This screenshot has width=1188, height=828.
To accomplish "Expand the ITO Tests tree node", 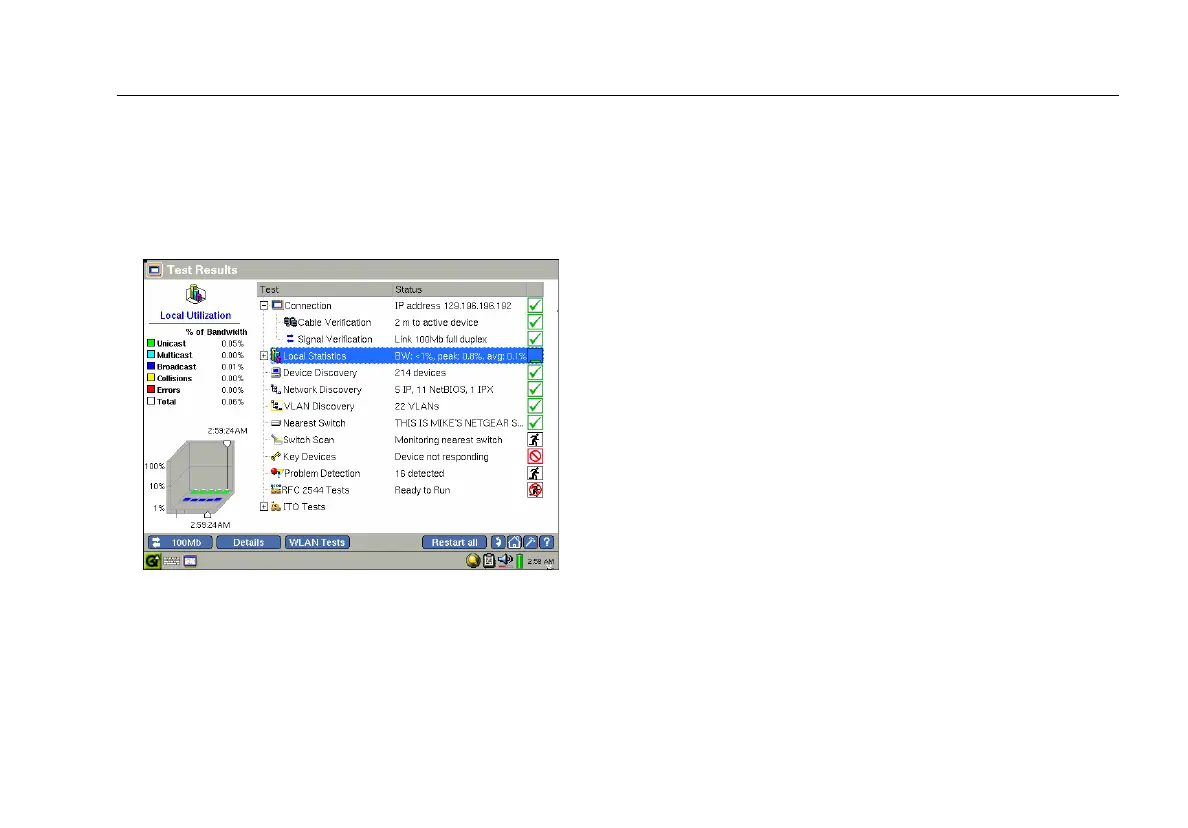I will pos(264,507).
